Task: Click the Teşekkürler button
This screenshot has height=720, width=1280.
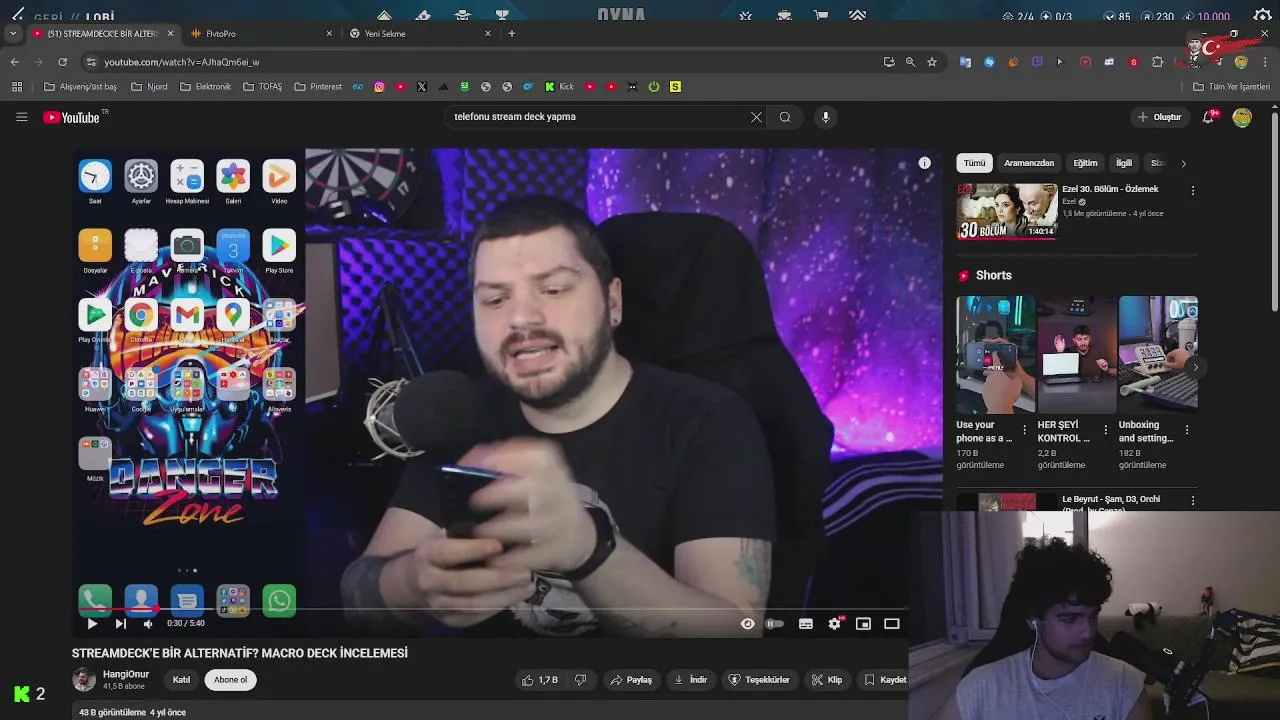Action: [x=759, y=680]
